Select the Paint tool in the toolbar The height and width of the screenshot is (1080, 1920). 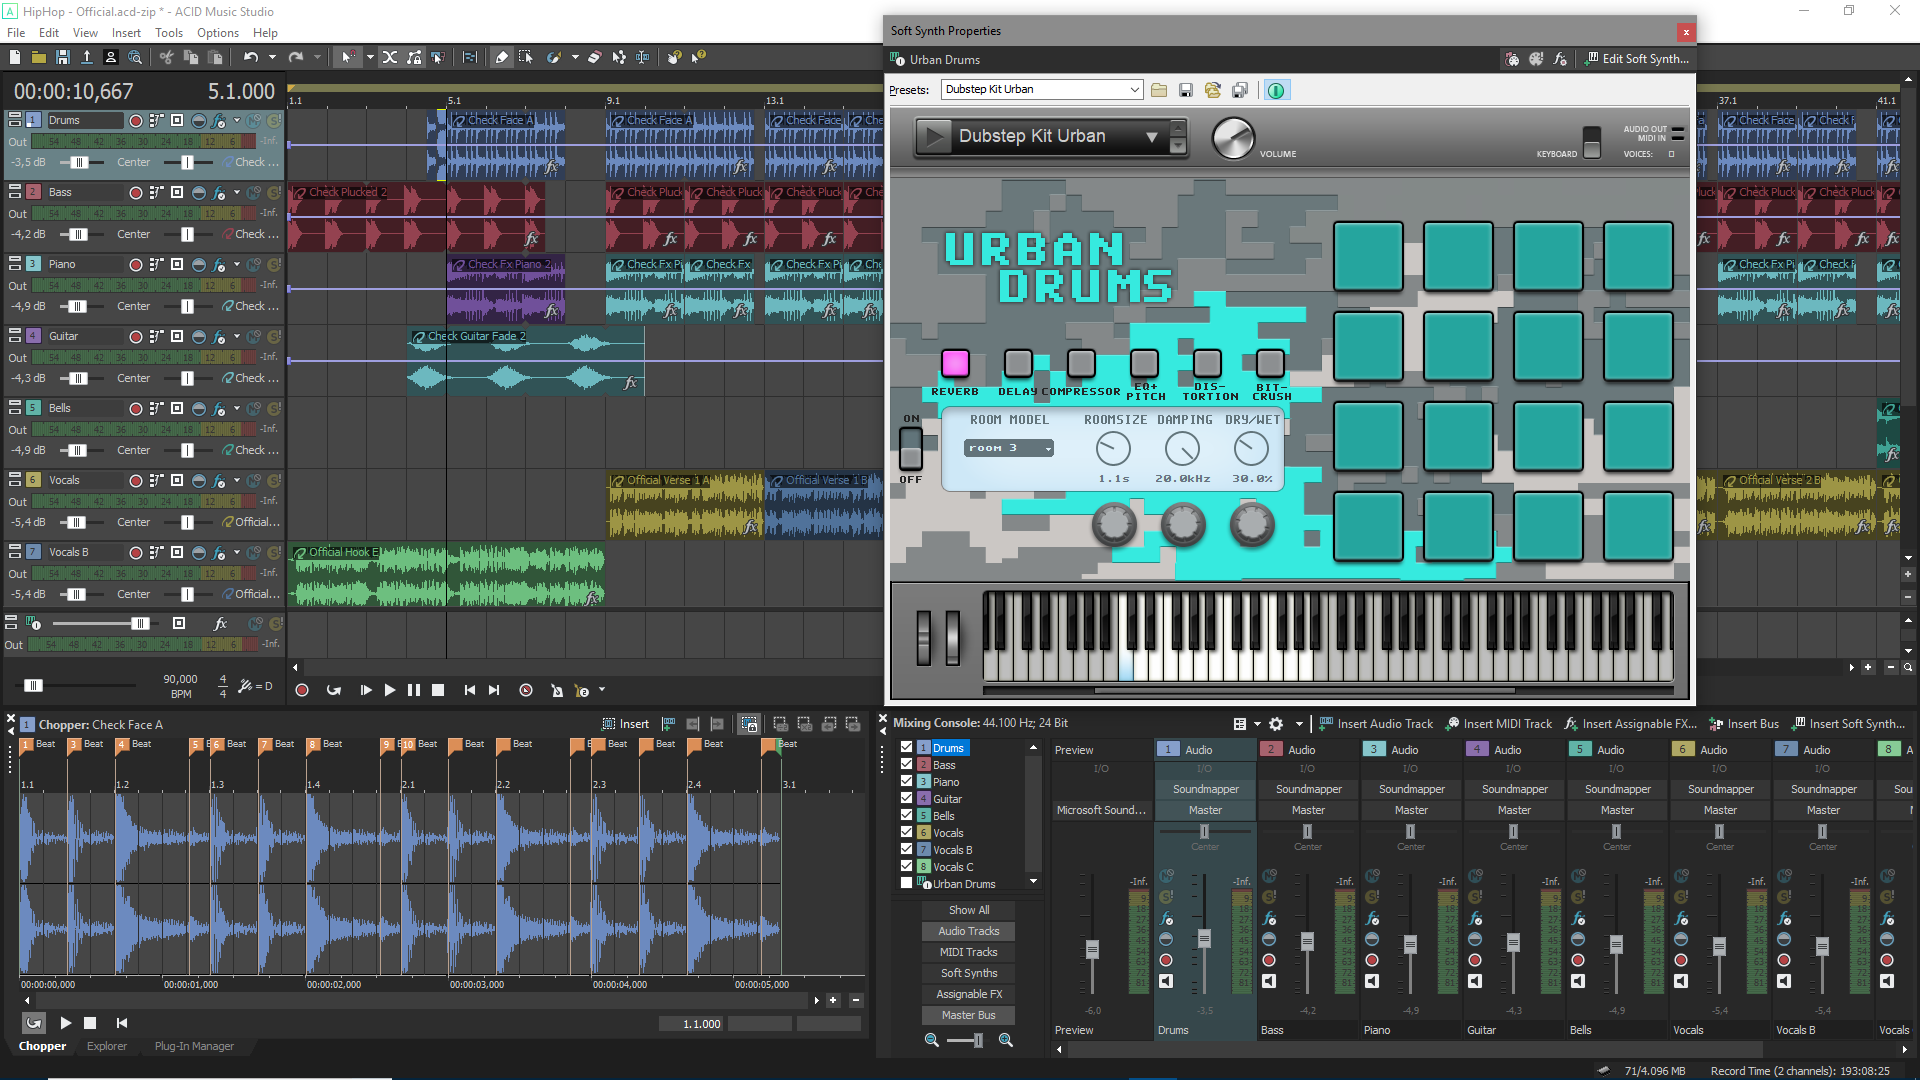[554, 57]
